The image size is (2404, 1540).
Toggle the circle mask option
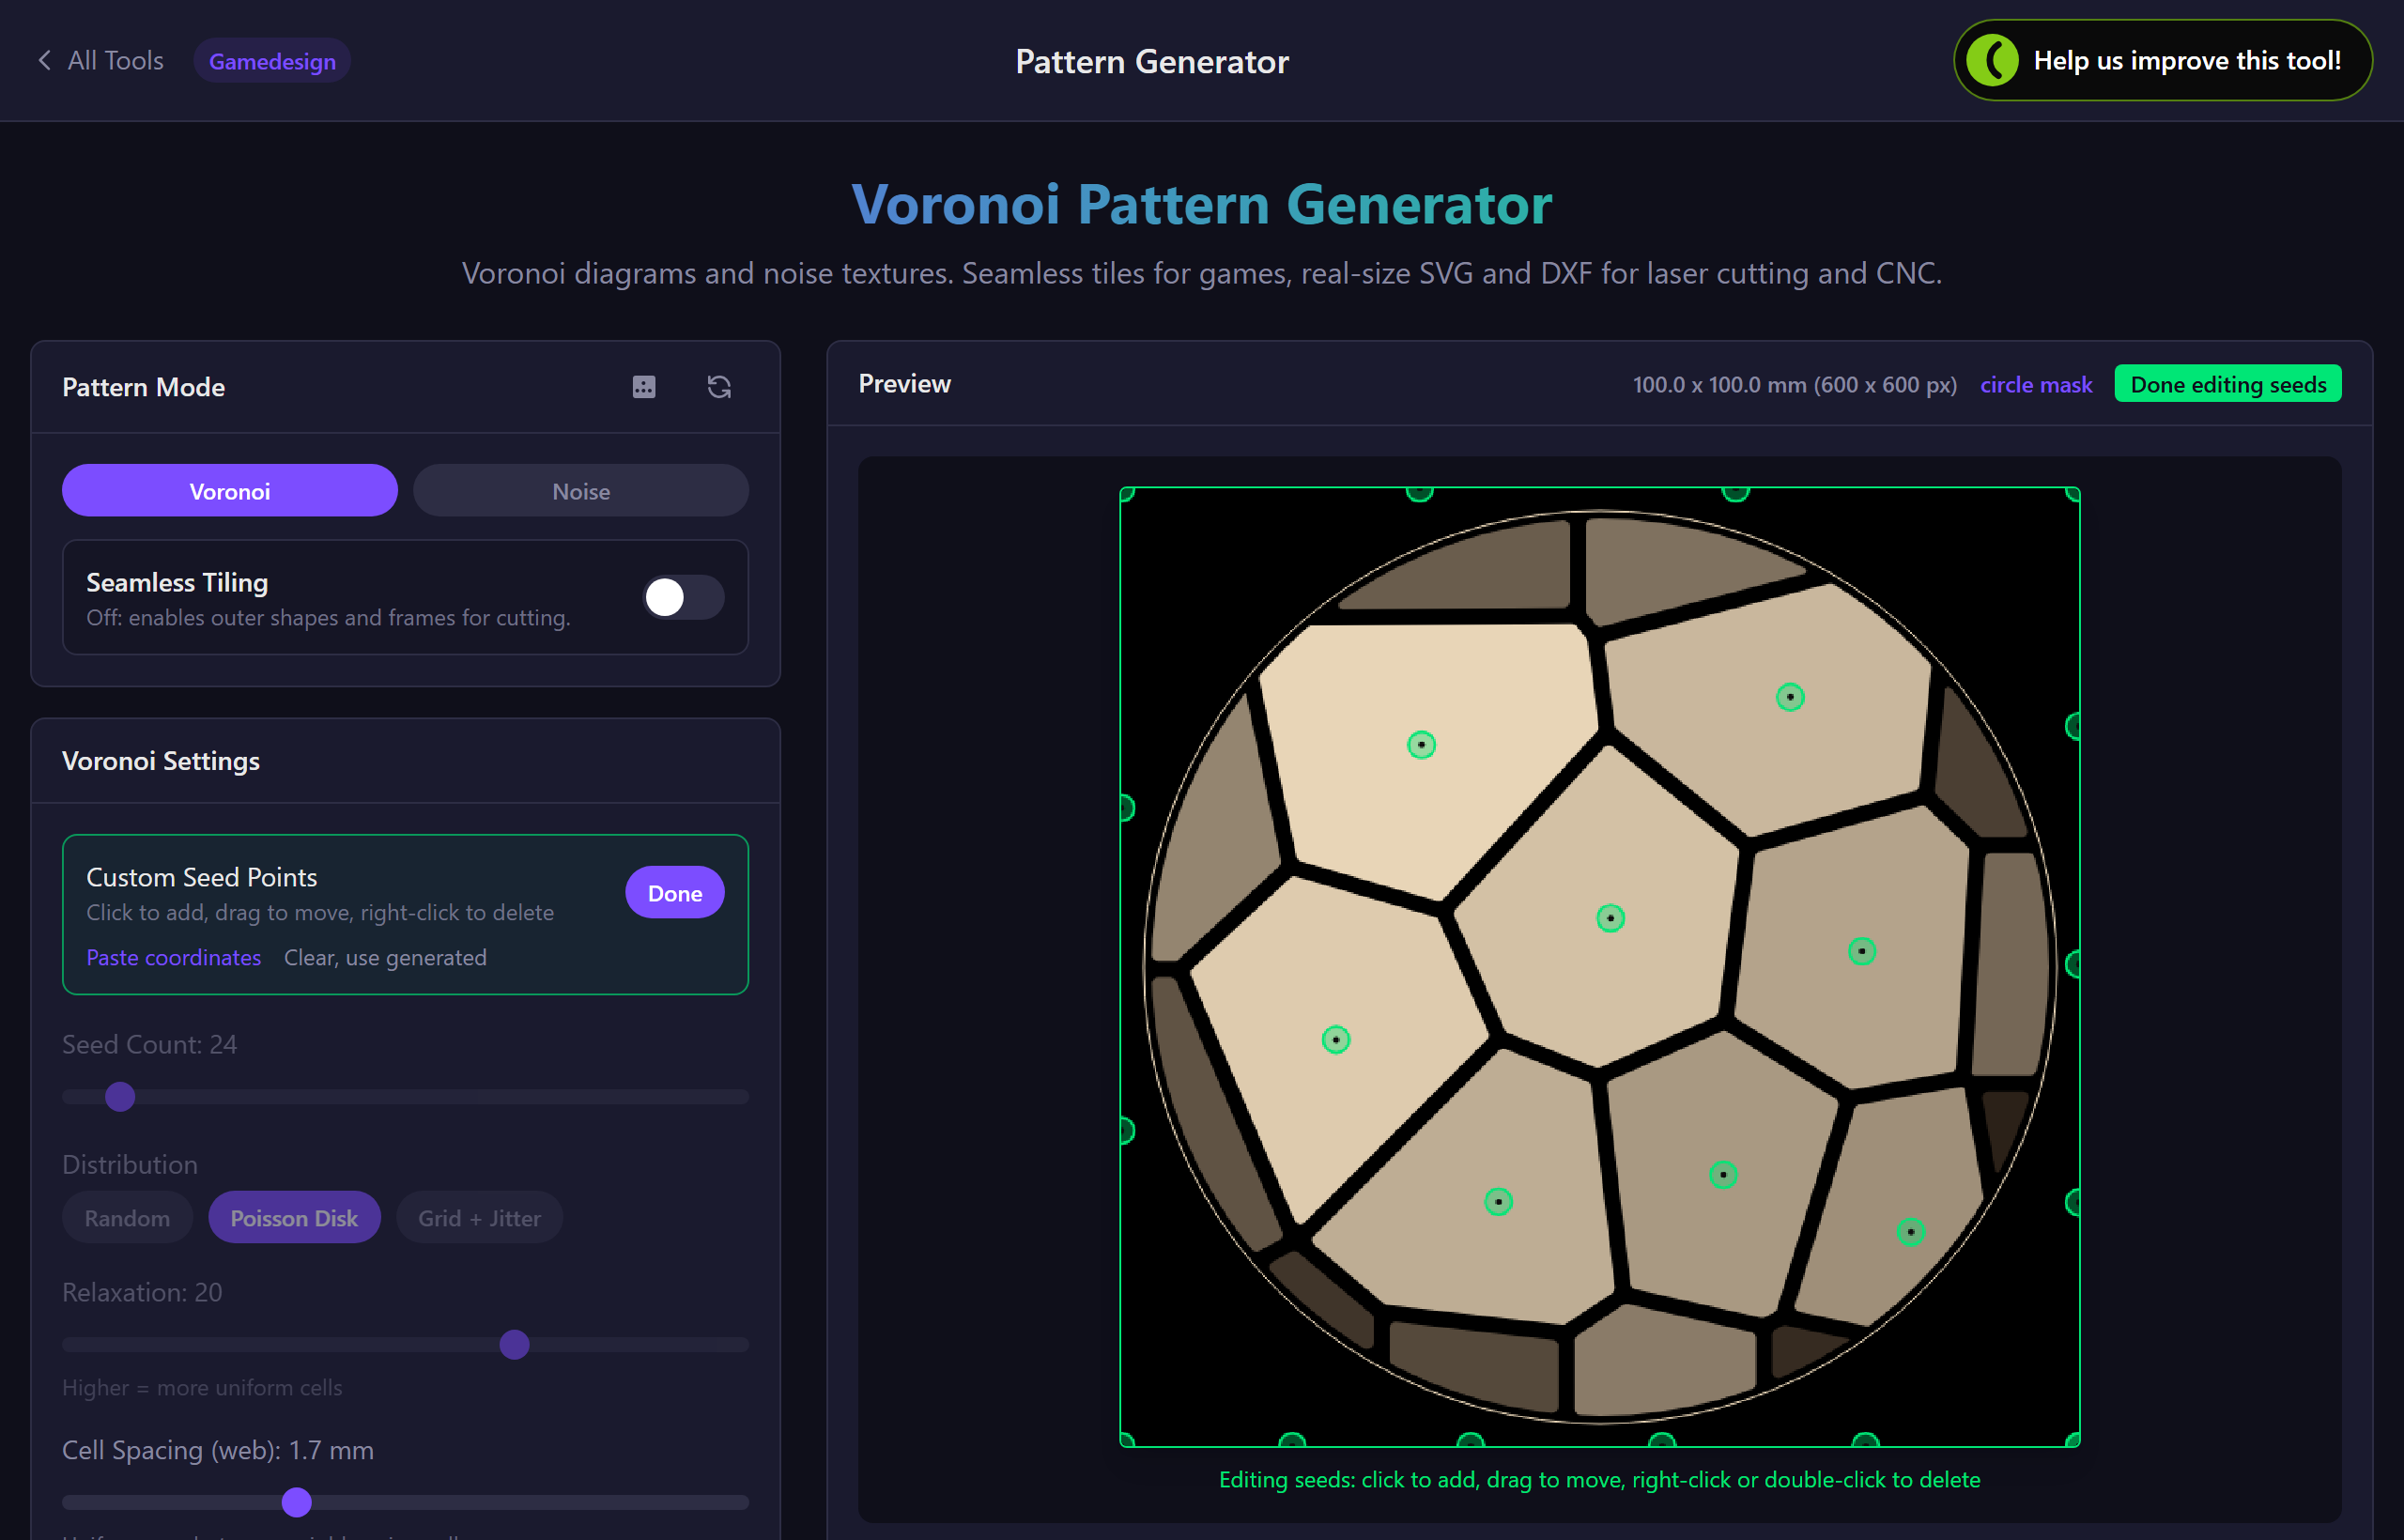[x=2036, y=385]
